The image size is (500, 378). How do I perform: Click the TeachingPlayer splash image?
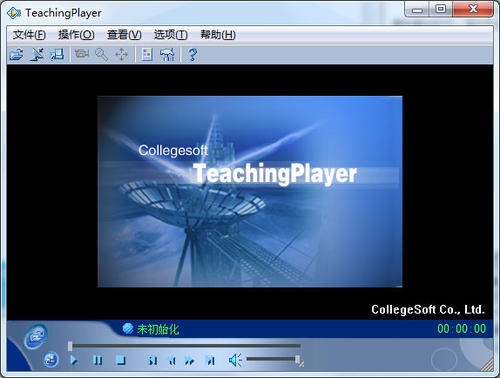(x=250, y=191)
